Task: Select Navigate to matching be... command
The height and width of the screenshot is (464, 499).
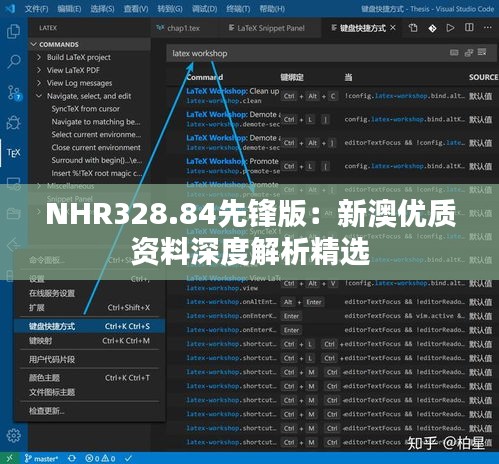Action: pos(96,122)
